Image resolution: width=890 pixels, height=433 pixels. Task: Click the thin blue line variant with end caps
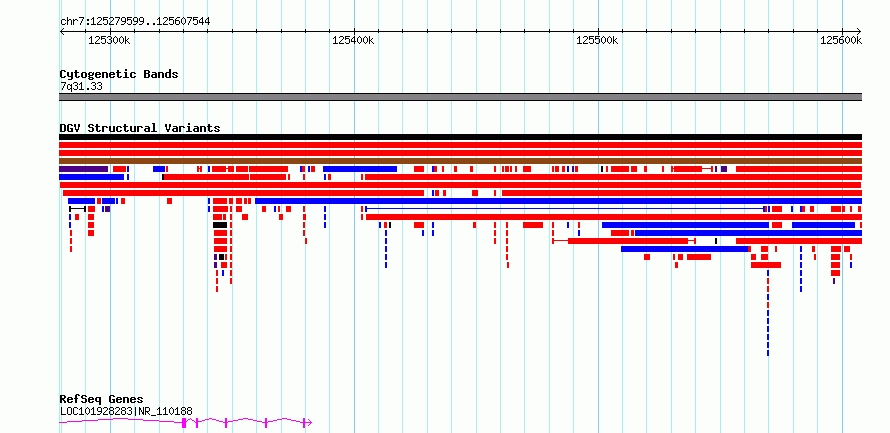[564, 209]
